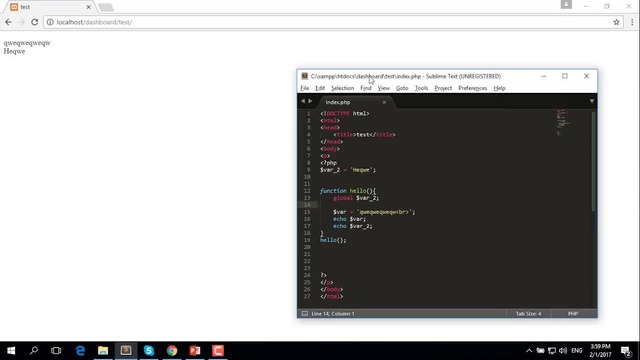Click the '<title>test</title>' line
Screen dimensions: 640x360
[x=364, y=135]
